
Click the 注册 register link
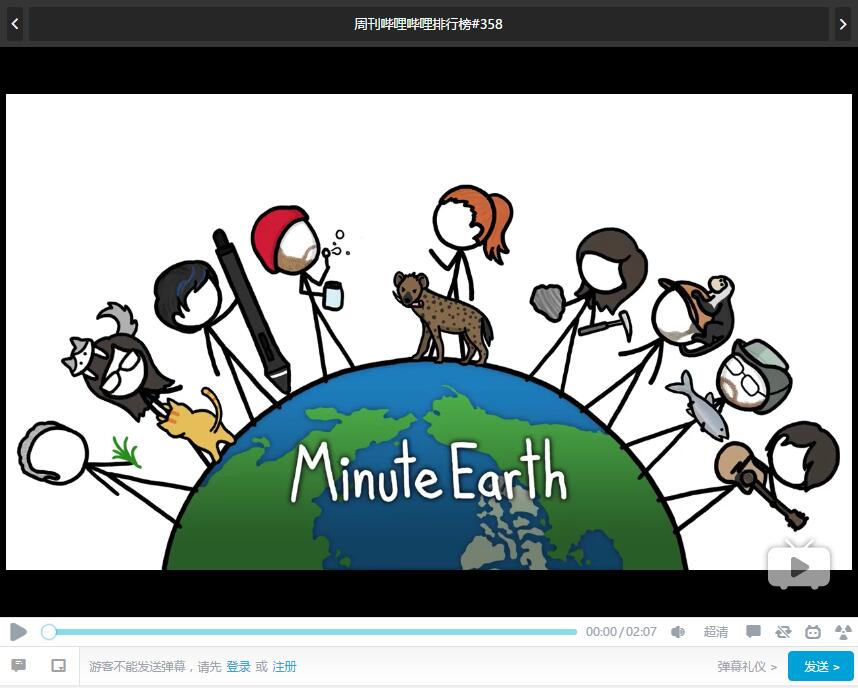point(284,666)
